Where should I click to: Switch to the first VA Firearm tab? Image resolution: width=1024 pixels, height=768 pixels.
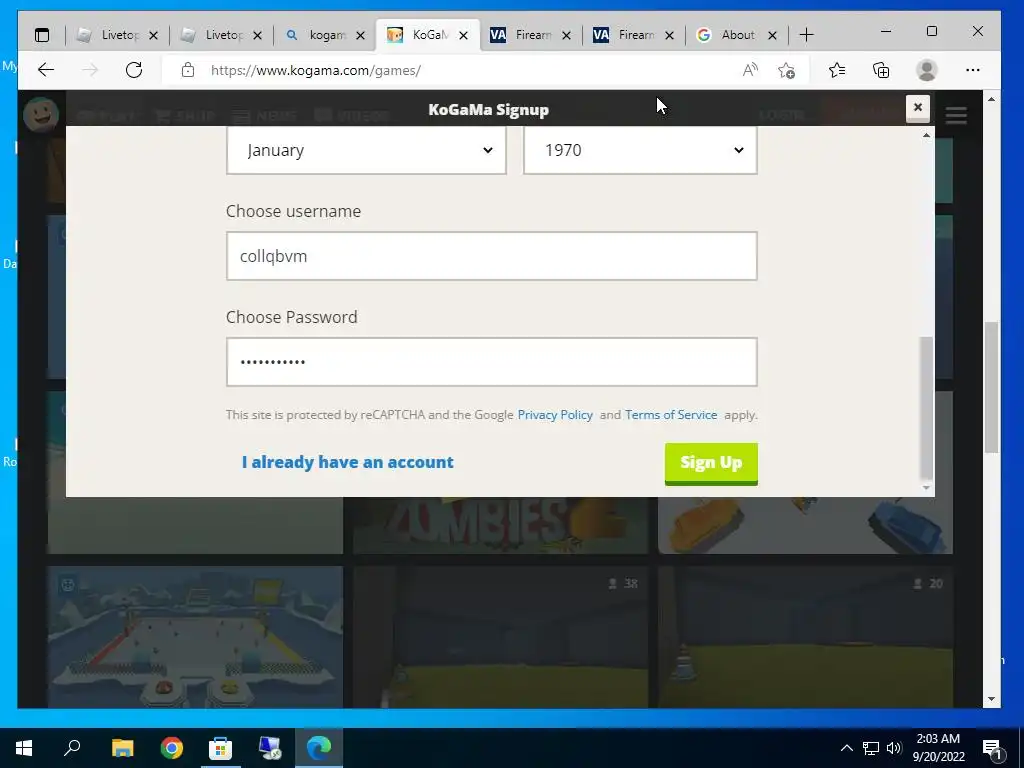[530, 35]
